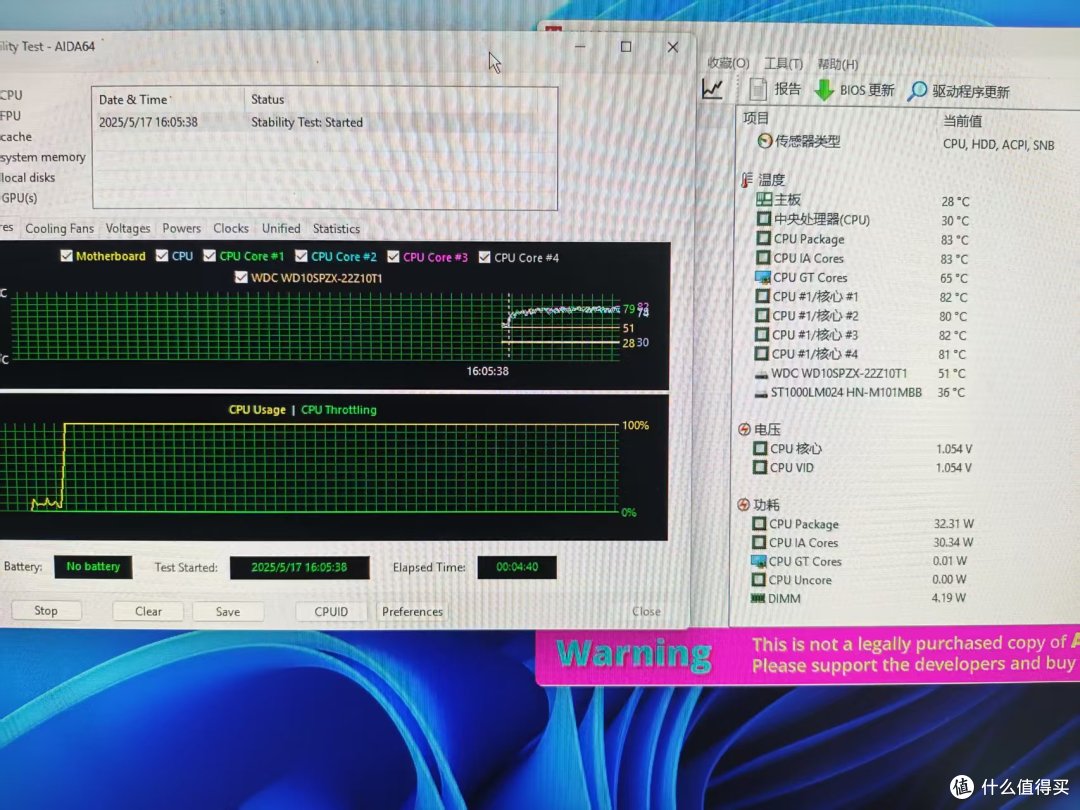Click the 驱动程序更新 magnifier icon
Viewport: 1080px width, 810px height.
(917, 90)
